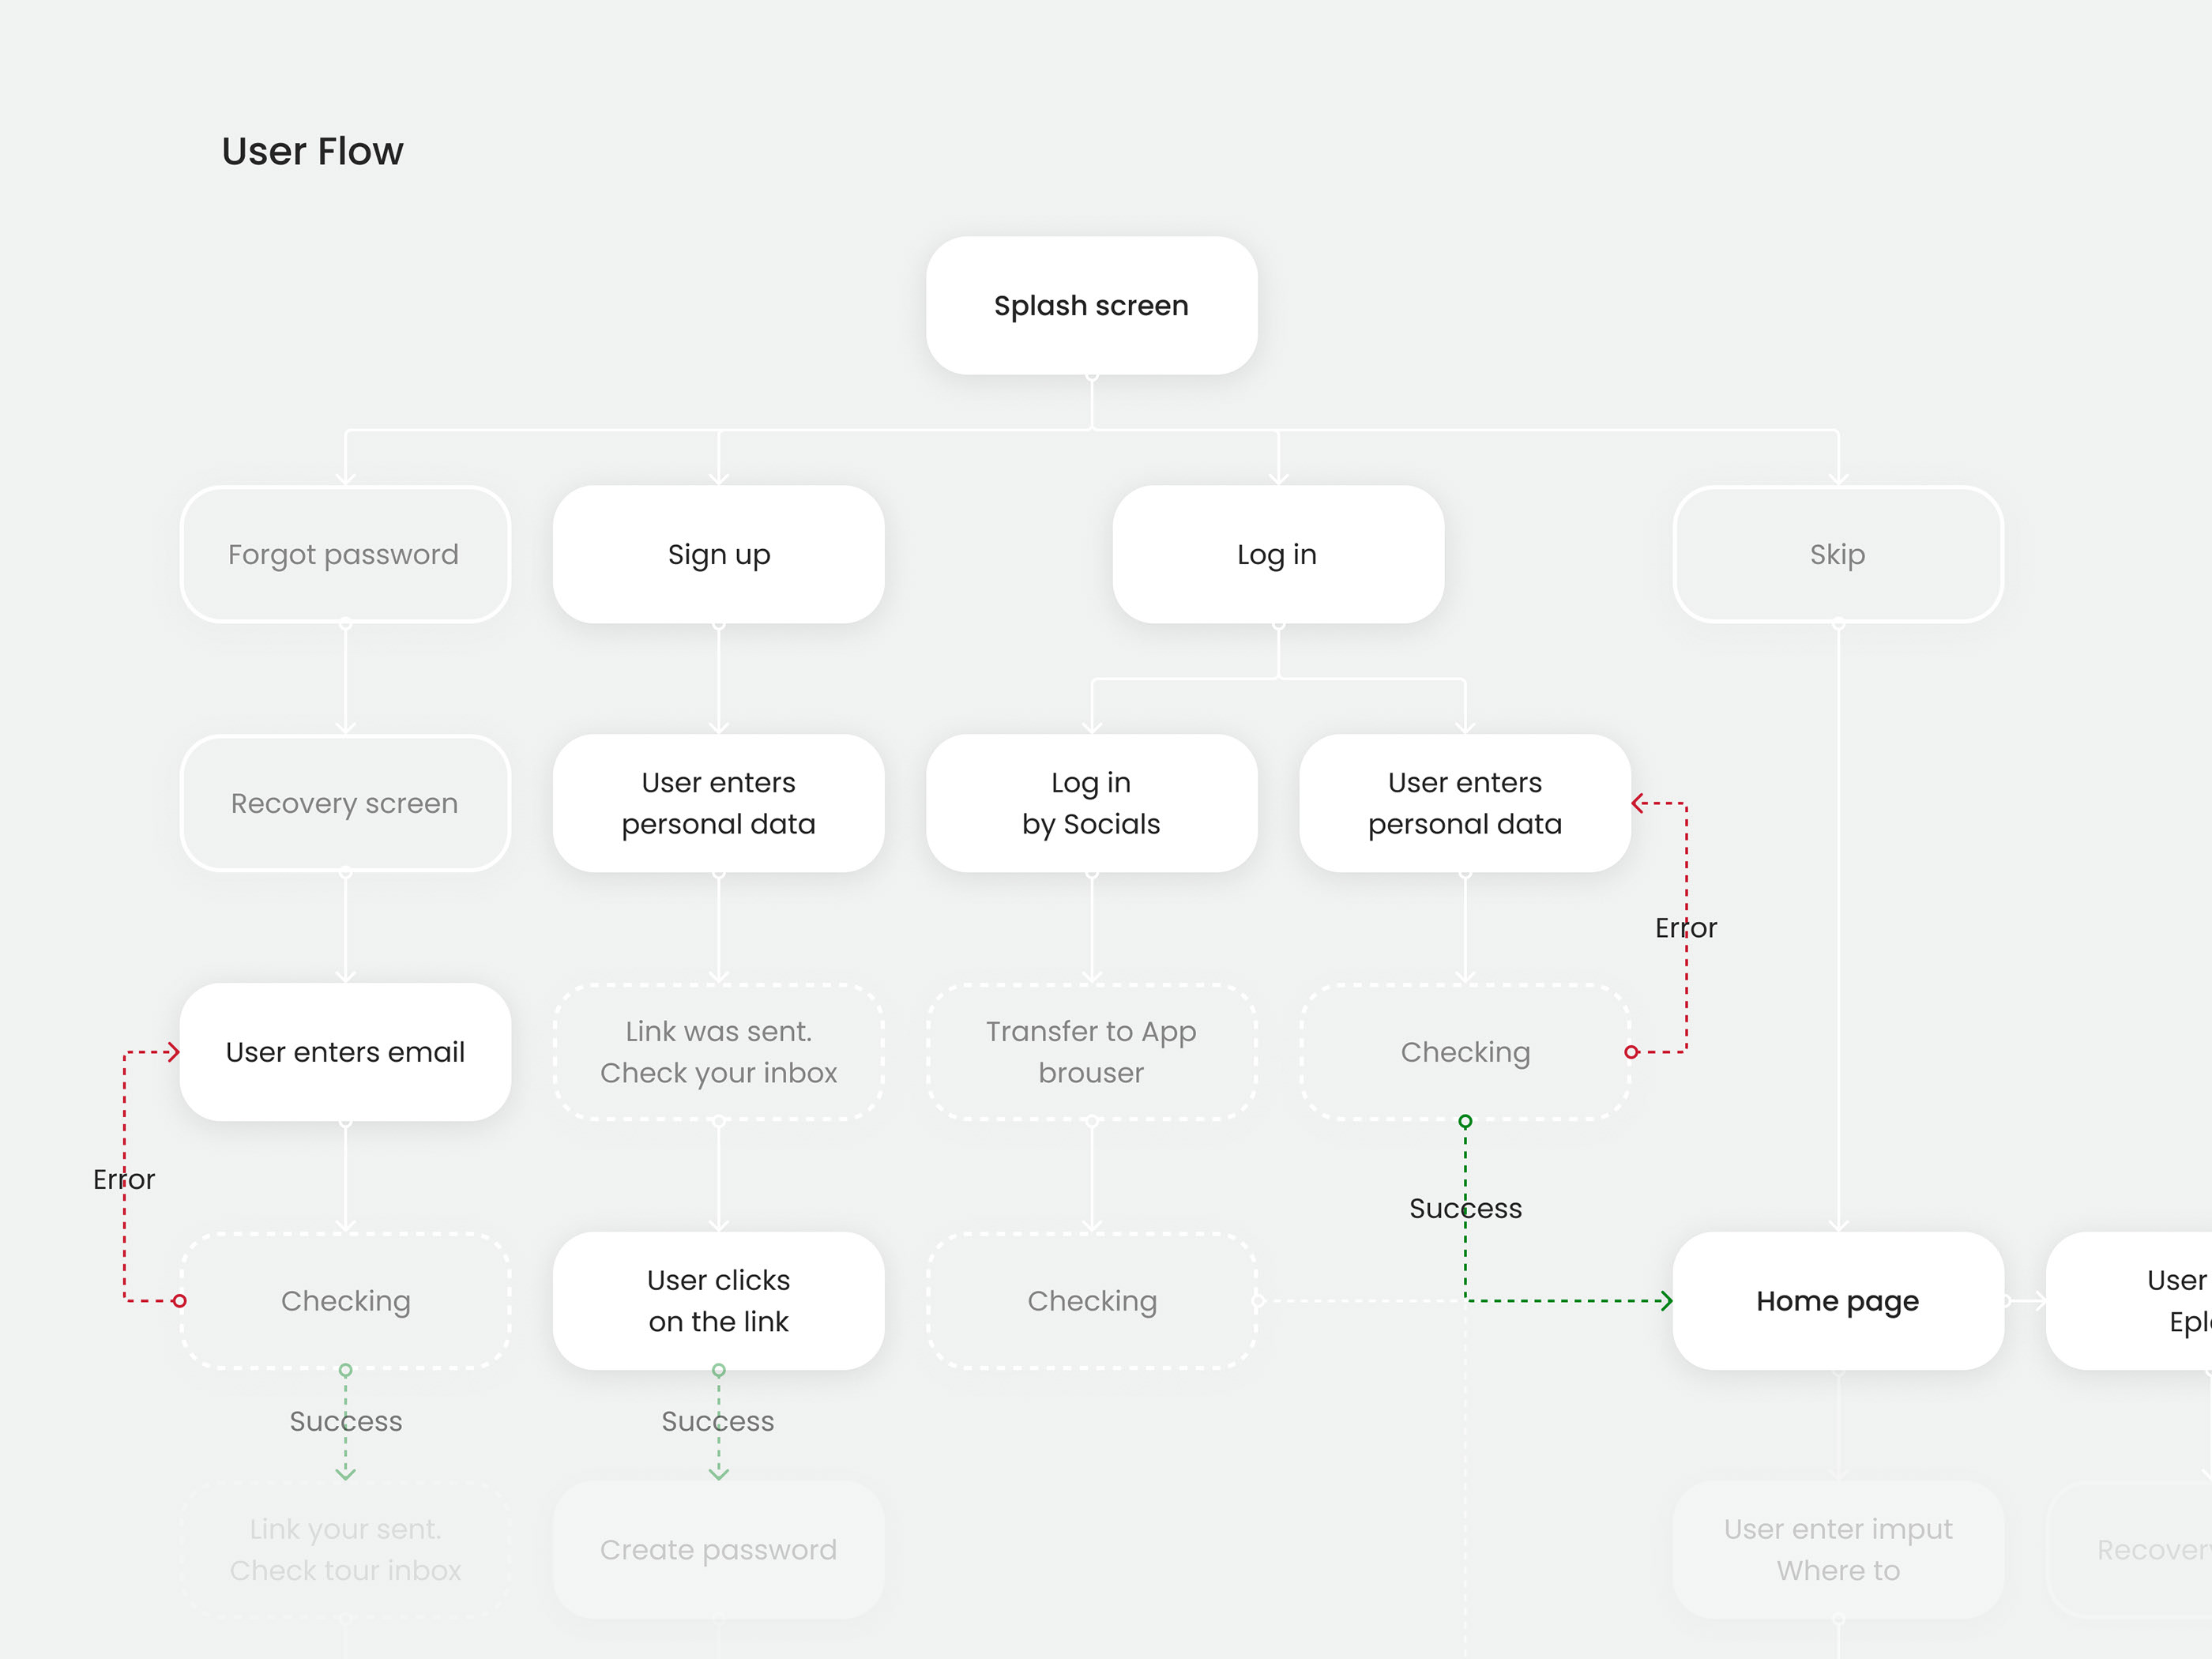Click red circle connector on left Checking box
This screenshot has height=1659, width=2212.
click(180, 1300)
